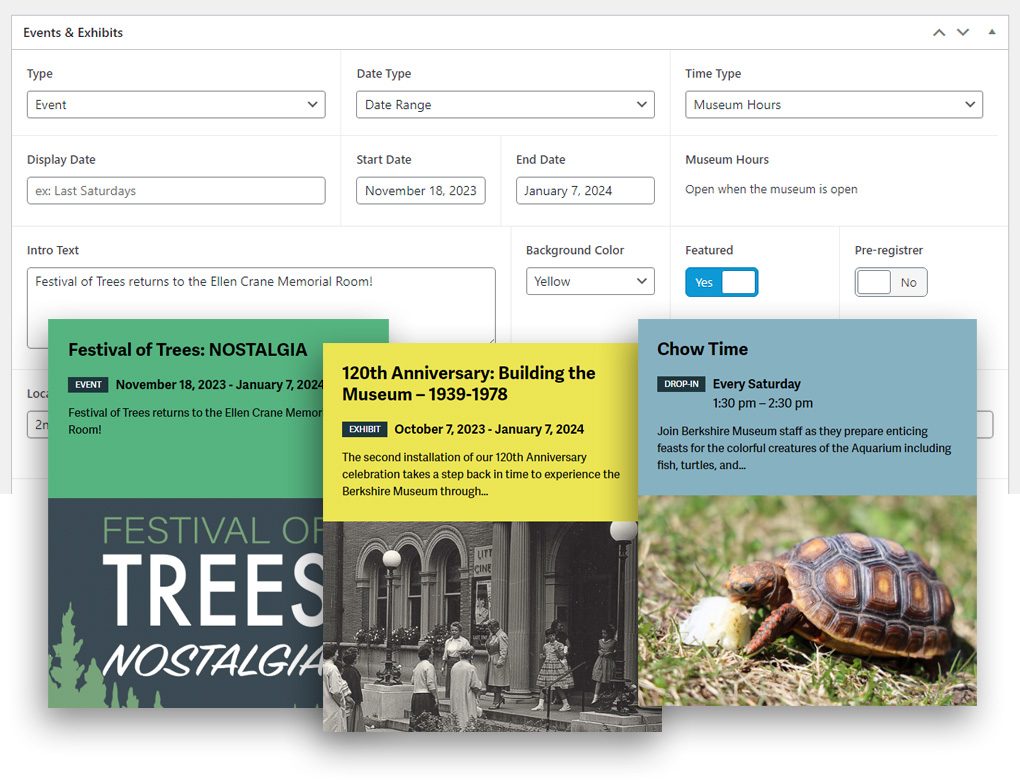
Task: Click the Display Date input field
Action: click(x=176, y=191)
